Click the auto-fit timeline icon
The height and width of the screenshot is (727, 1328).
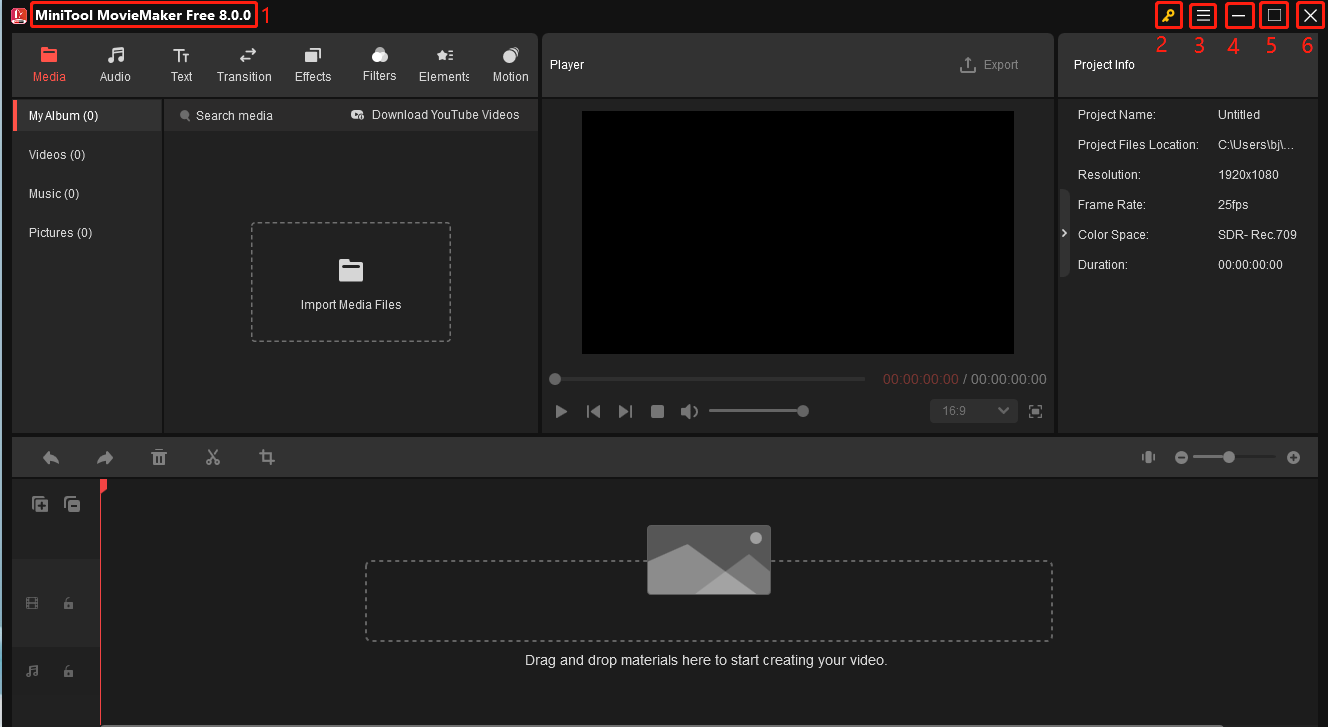click(1149, 457)
